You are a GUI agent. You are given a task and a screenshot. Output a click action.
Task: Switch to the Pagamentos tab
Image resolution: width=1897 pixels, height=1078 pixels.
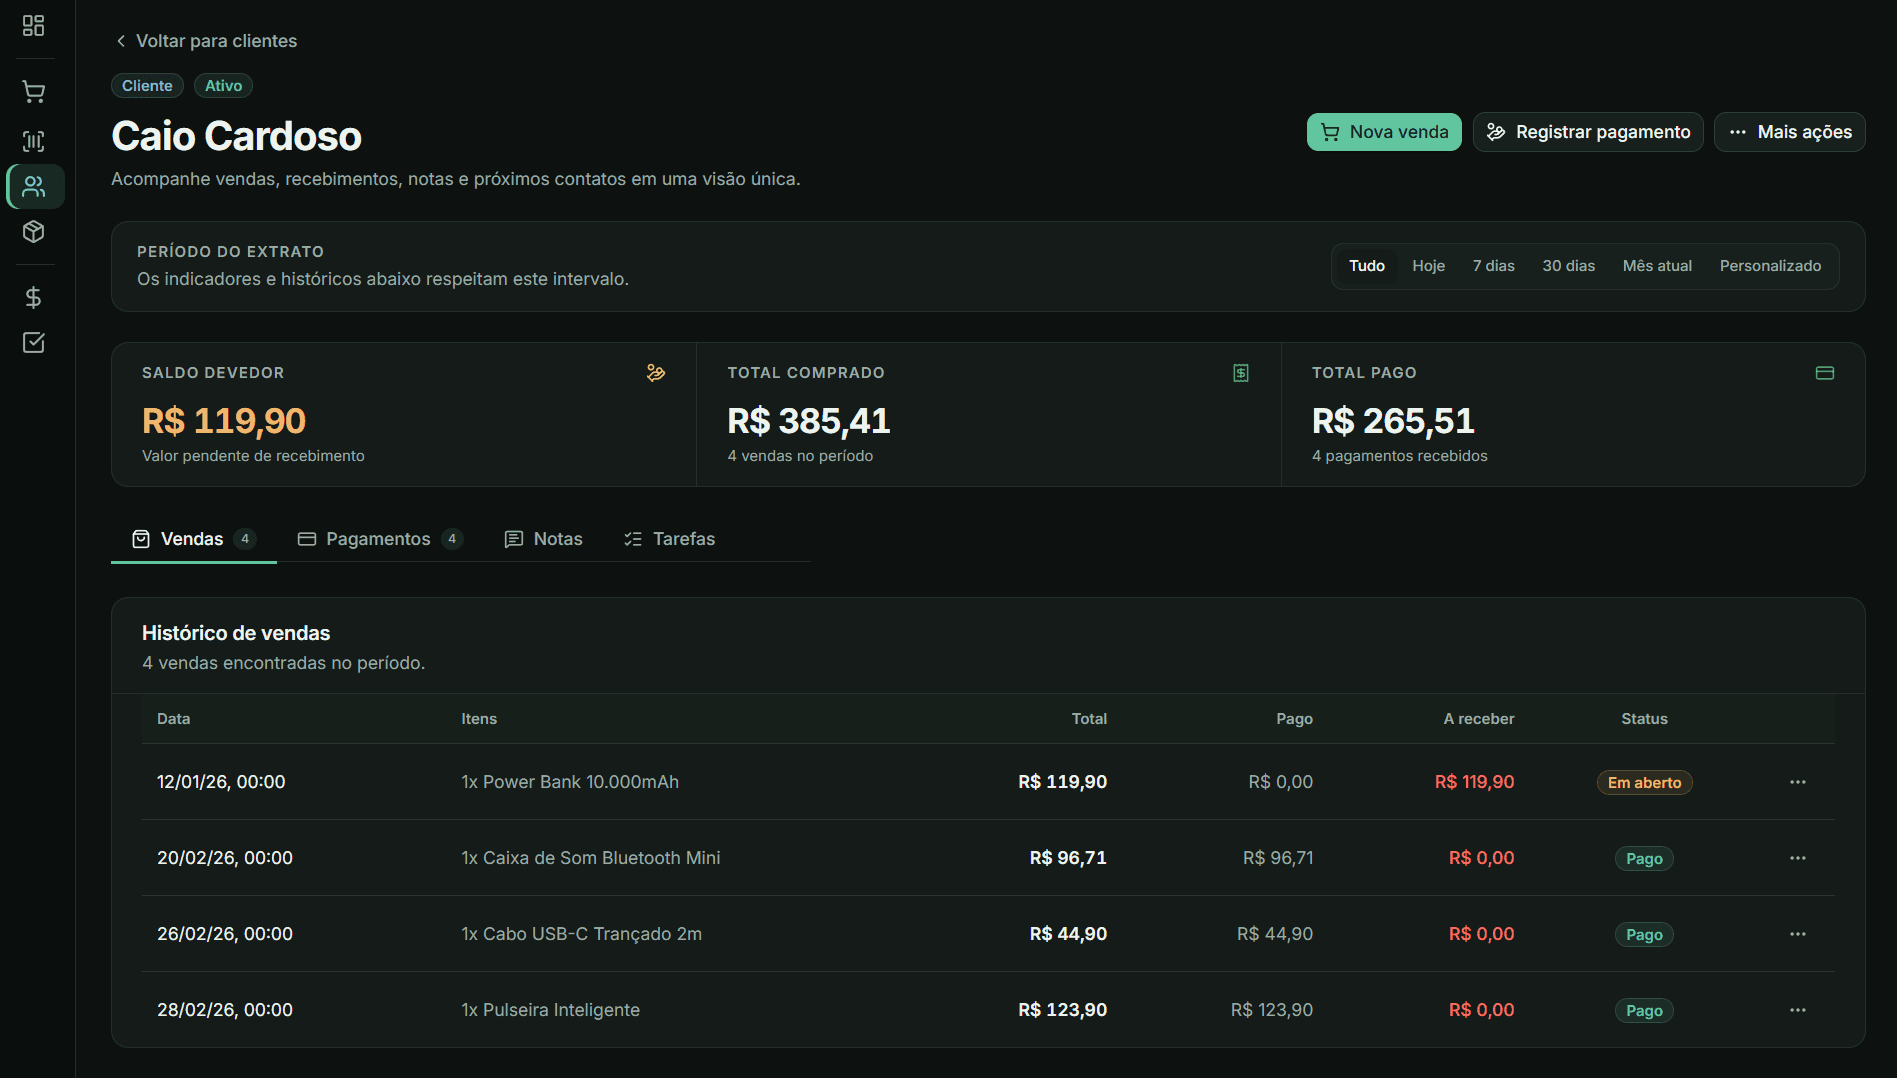(380, 539)
